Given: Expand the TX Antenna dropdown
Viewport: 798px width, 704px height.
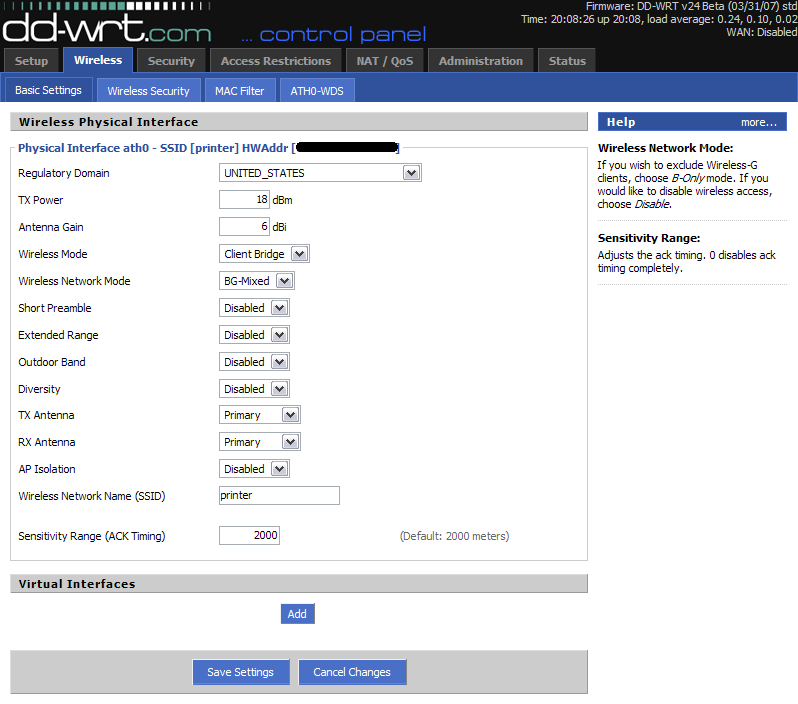Looking at the screenshot, I should tap(260, 415).
